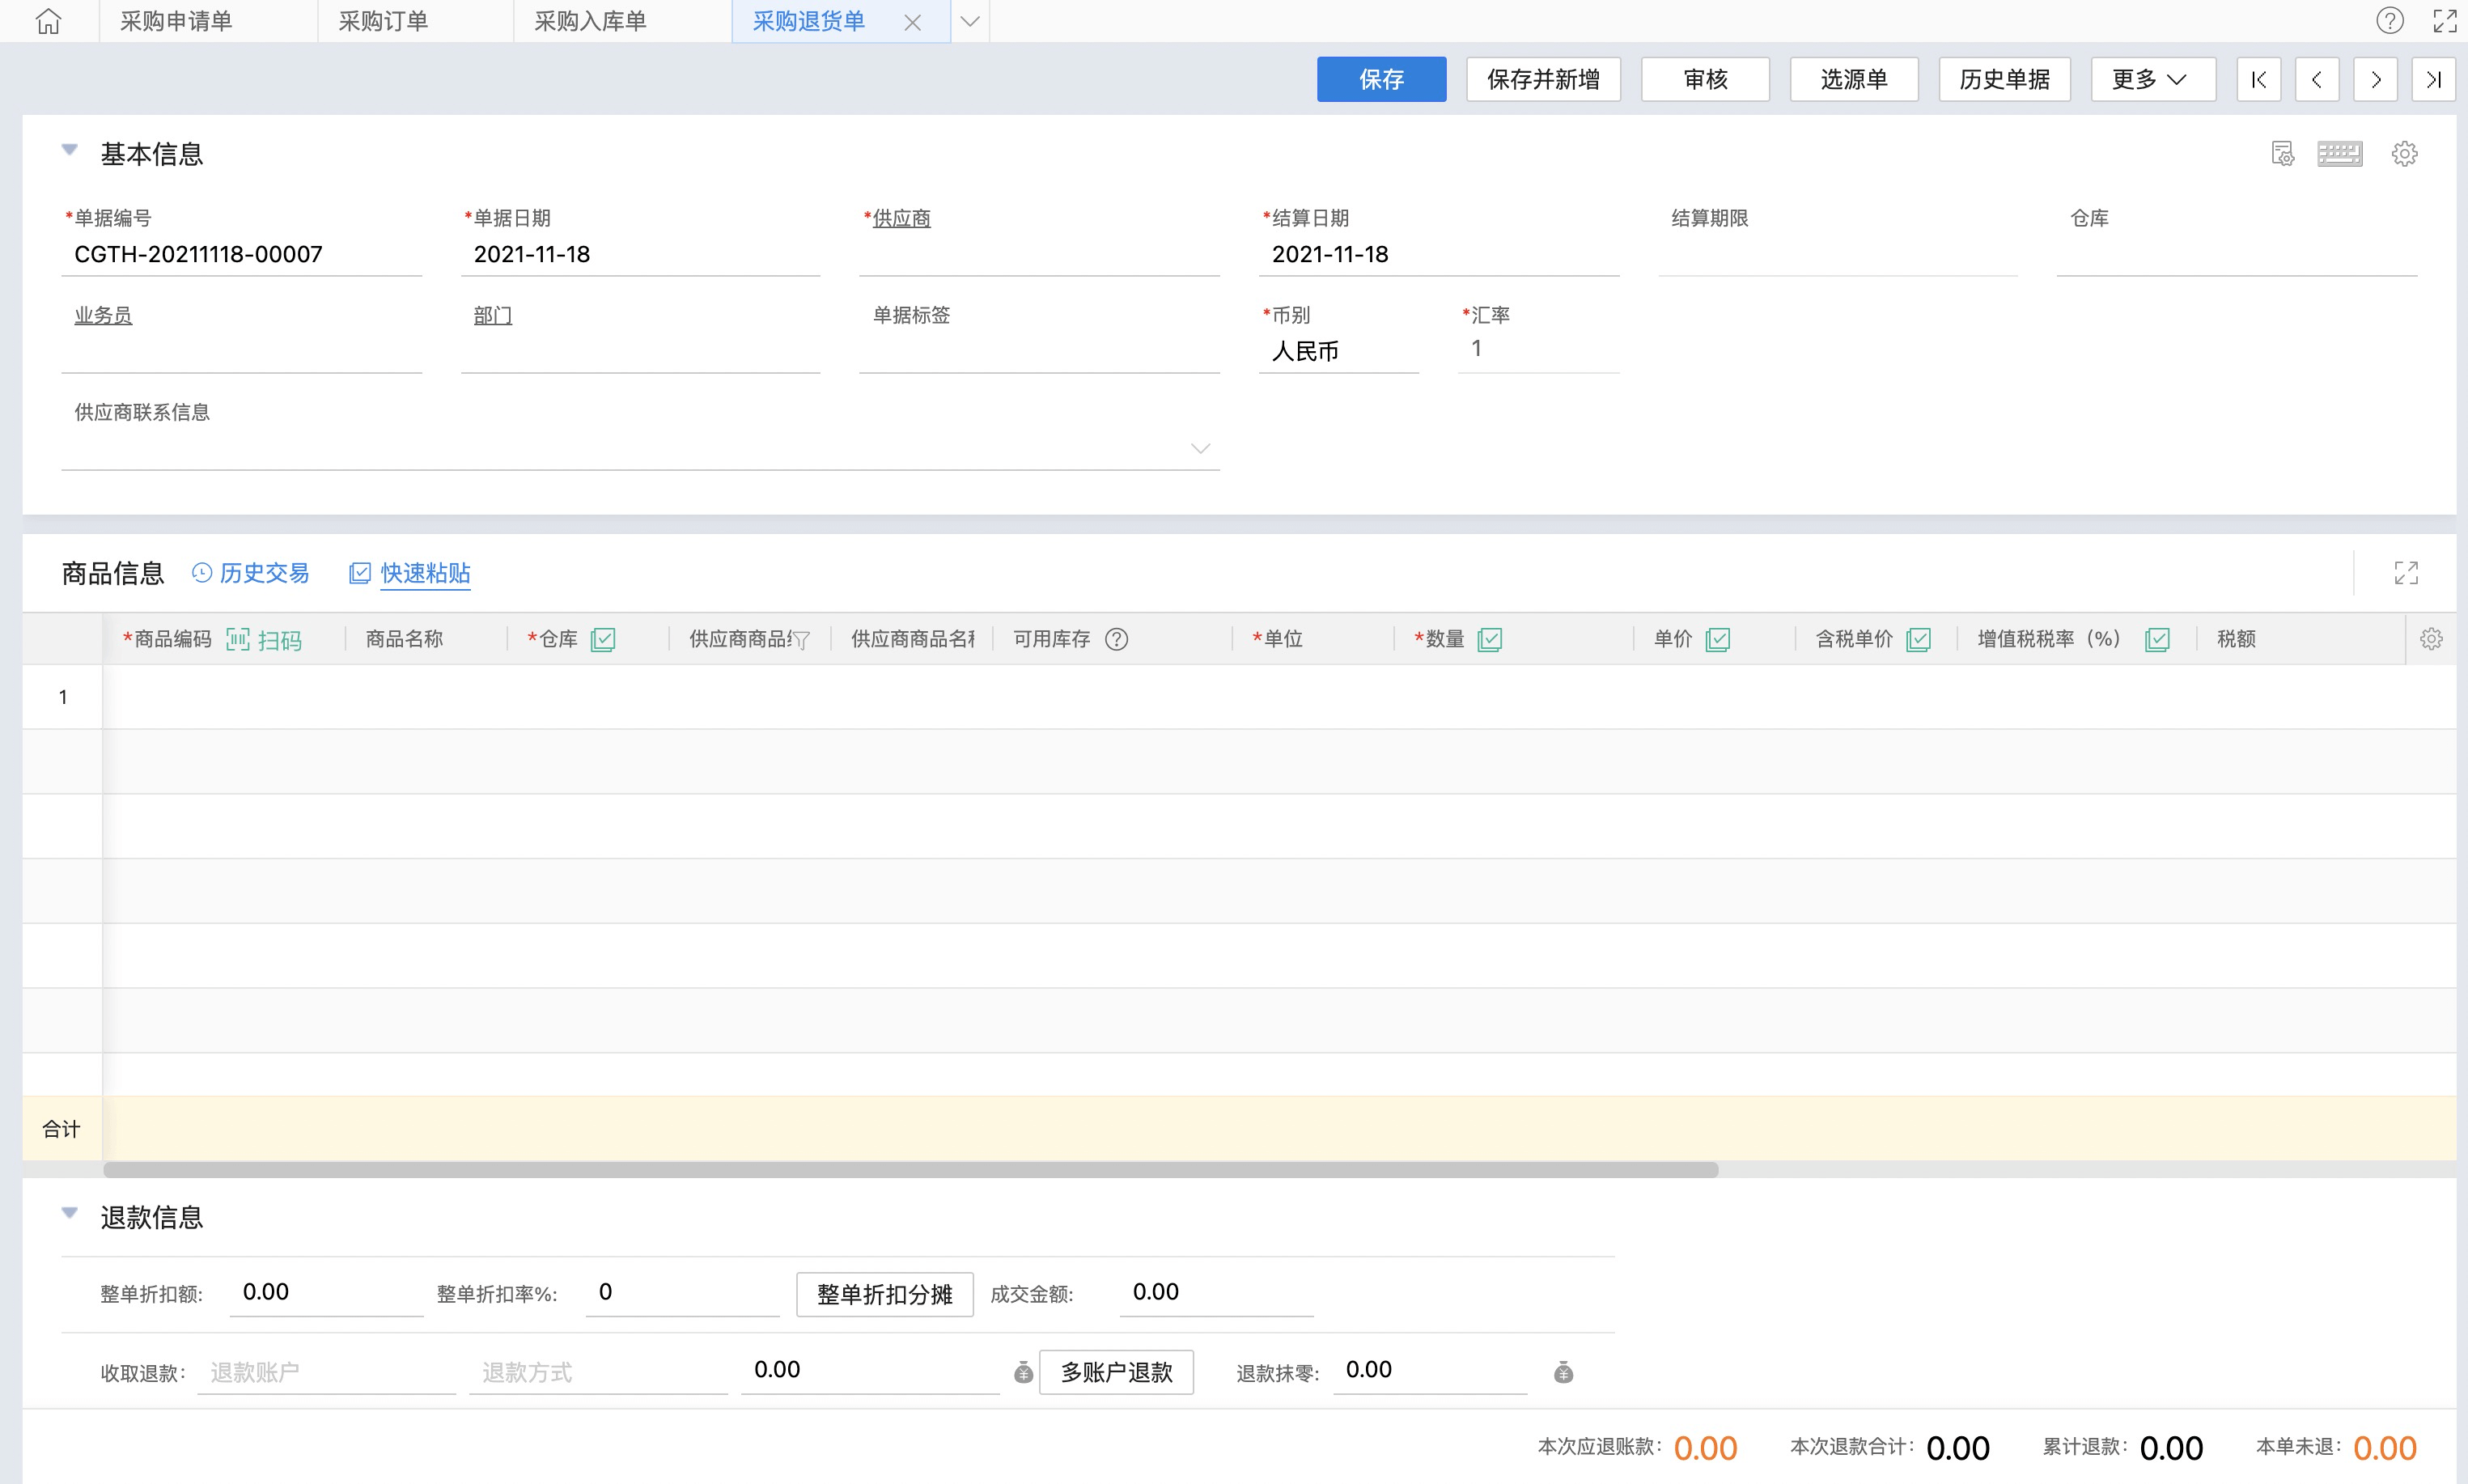Click the keyboard shortcut icon in 基本信息
Viewport: 2468px width, 1484px height.
pos(2339,154)
